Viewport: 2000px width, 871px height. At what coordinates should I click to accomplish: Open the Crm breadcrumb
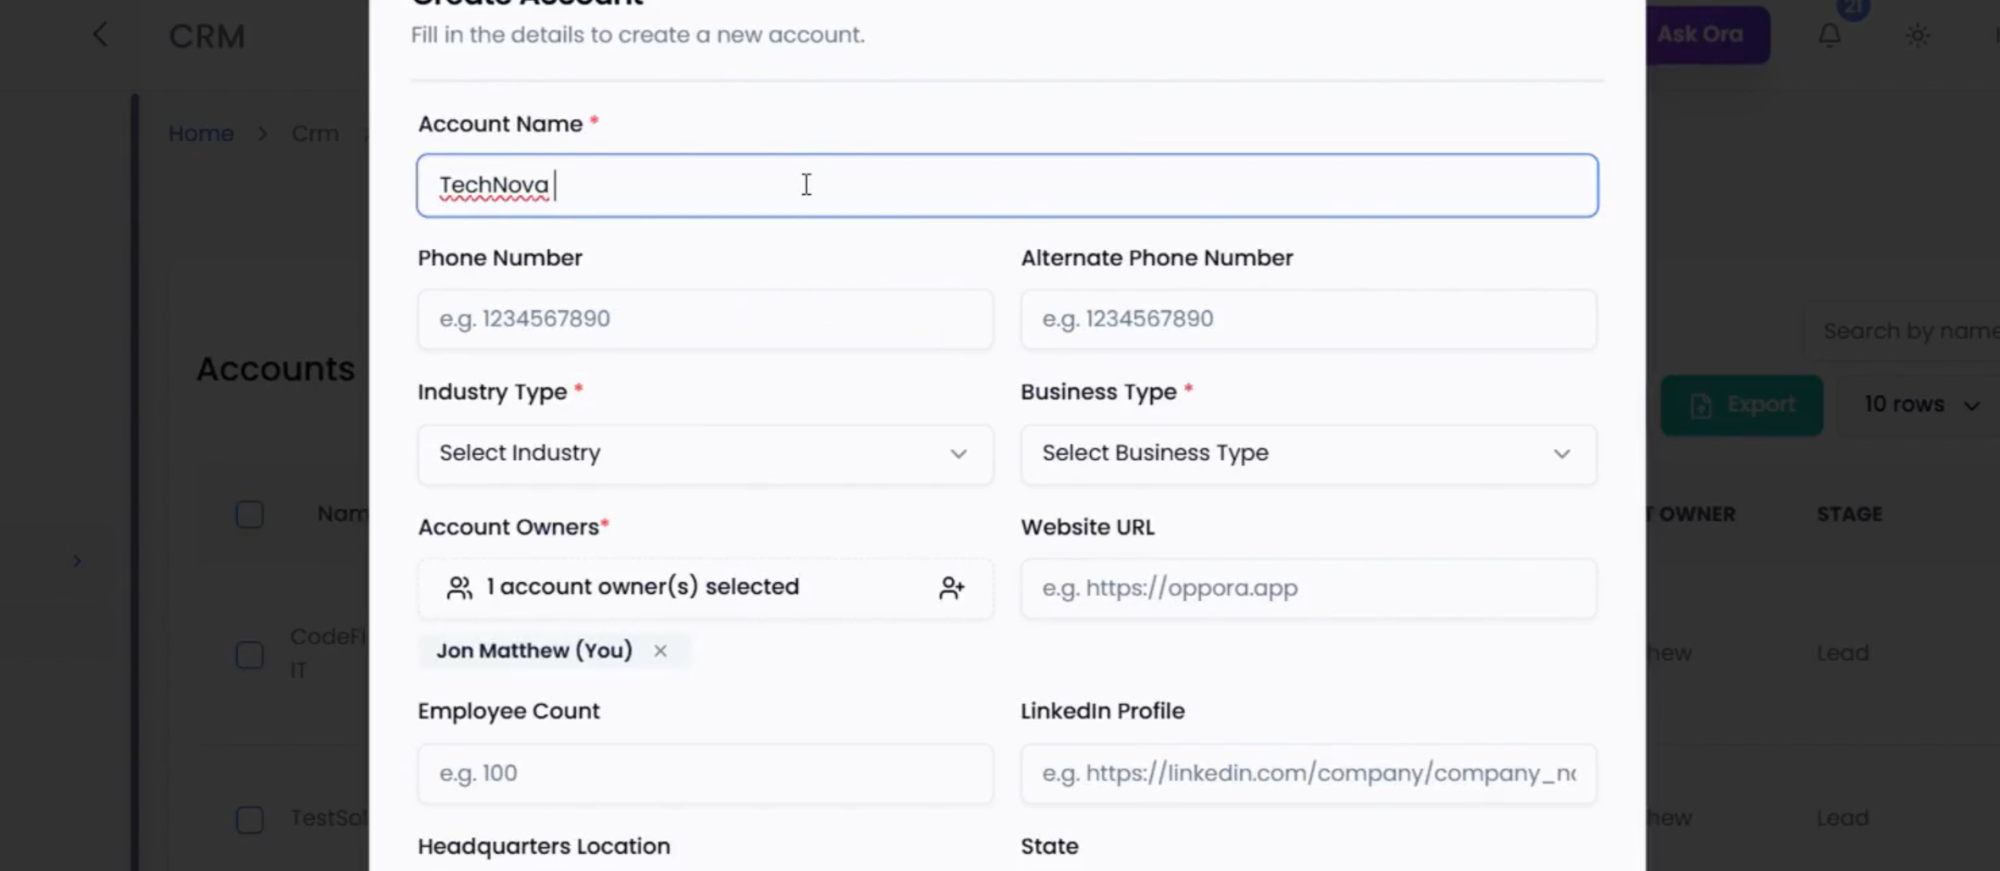pyautogui.click(x=315, y=134)
